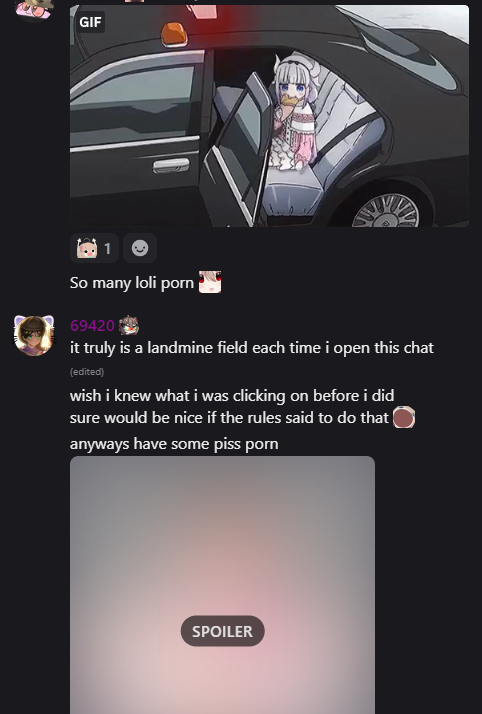
Task: Click the round emoji after 'do that'
Action: pos(404,417)
